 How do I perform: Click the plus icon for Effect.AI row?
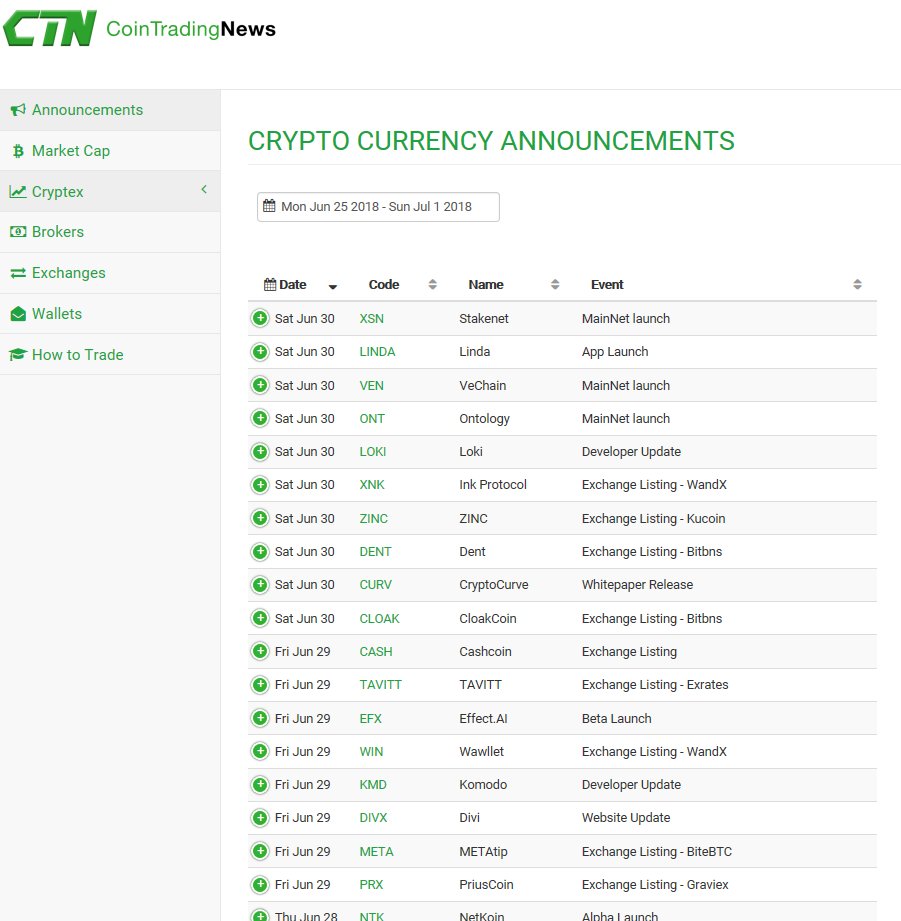click(x=260, y=718)
